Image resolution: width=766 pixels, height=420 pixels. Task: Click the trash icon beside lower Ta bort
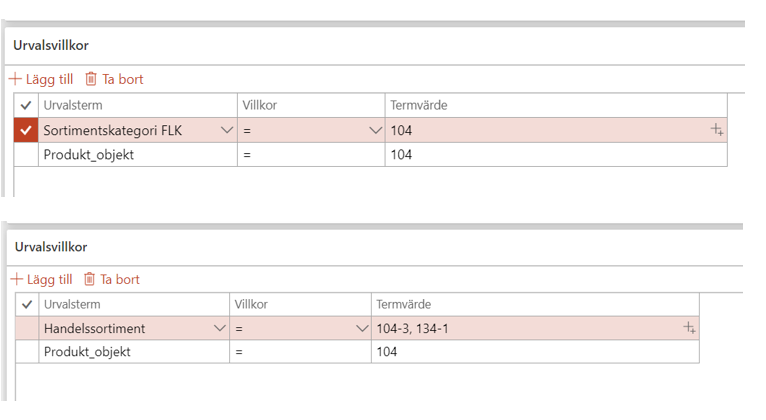pos(89,279)
